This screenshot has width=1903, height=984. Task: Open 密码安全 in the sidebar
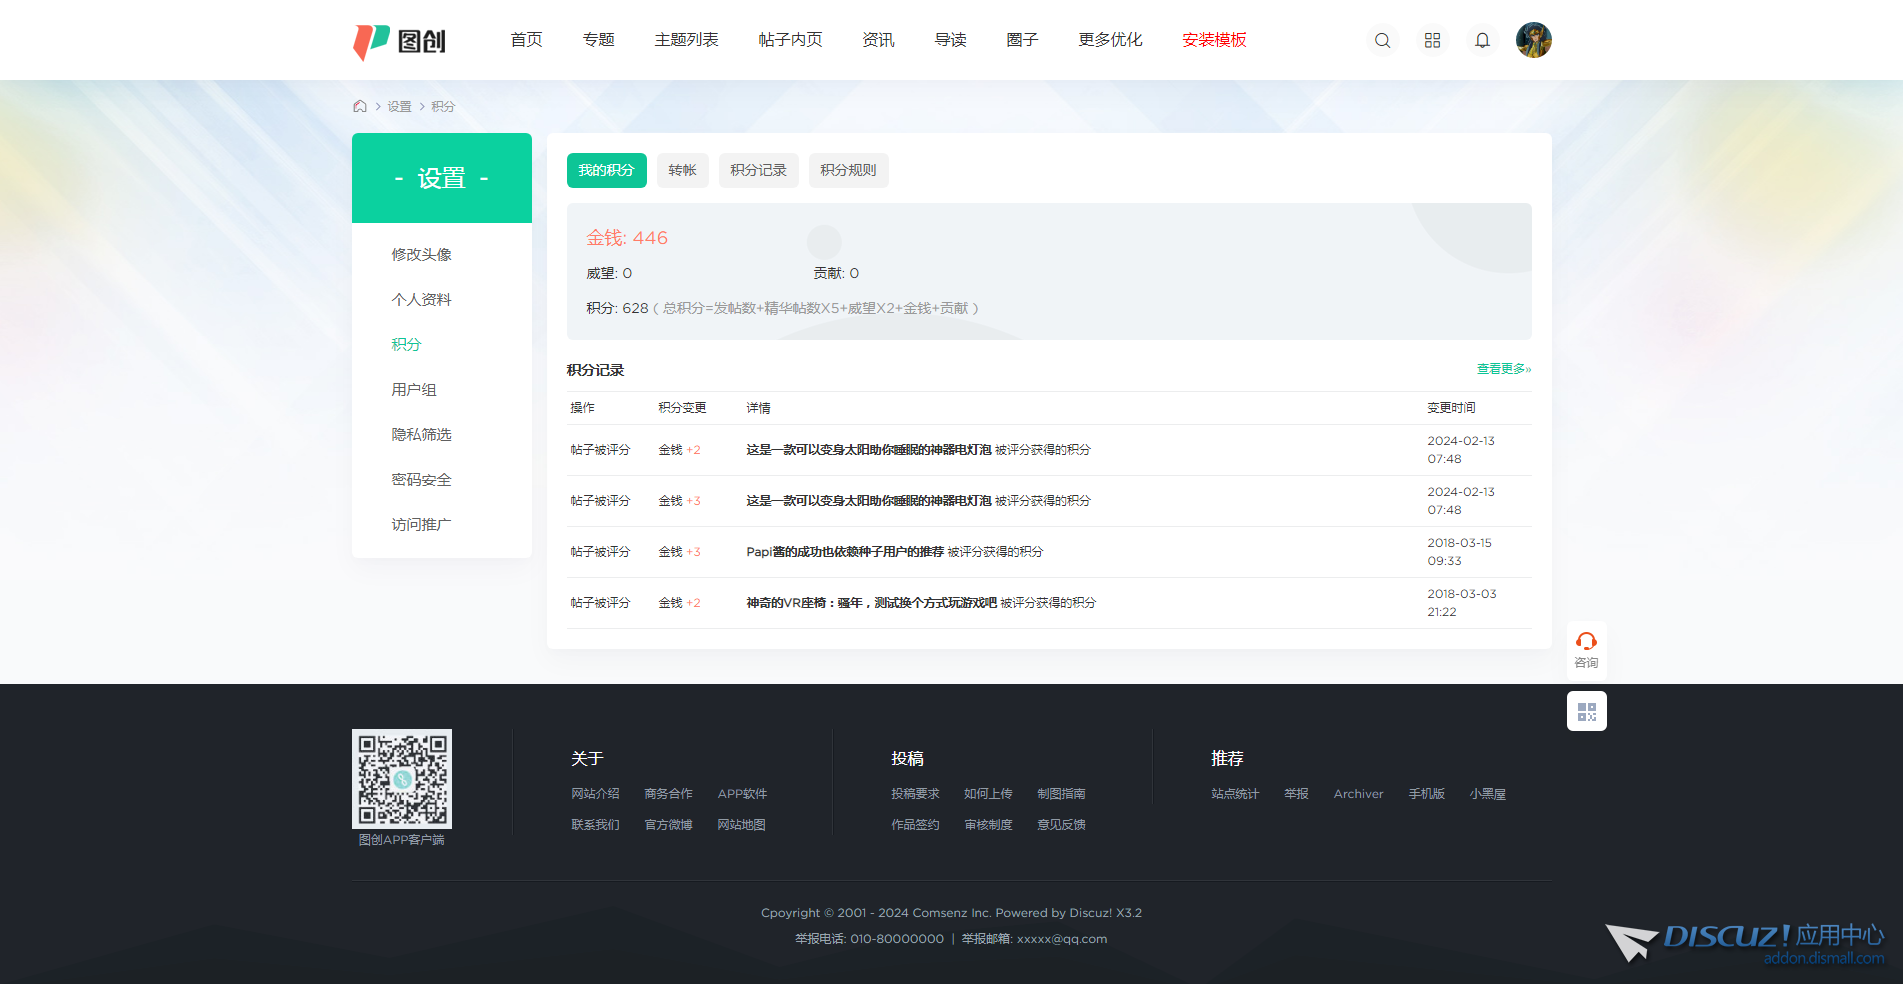[421, 479]
